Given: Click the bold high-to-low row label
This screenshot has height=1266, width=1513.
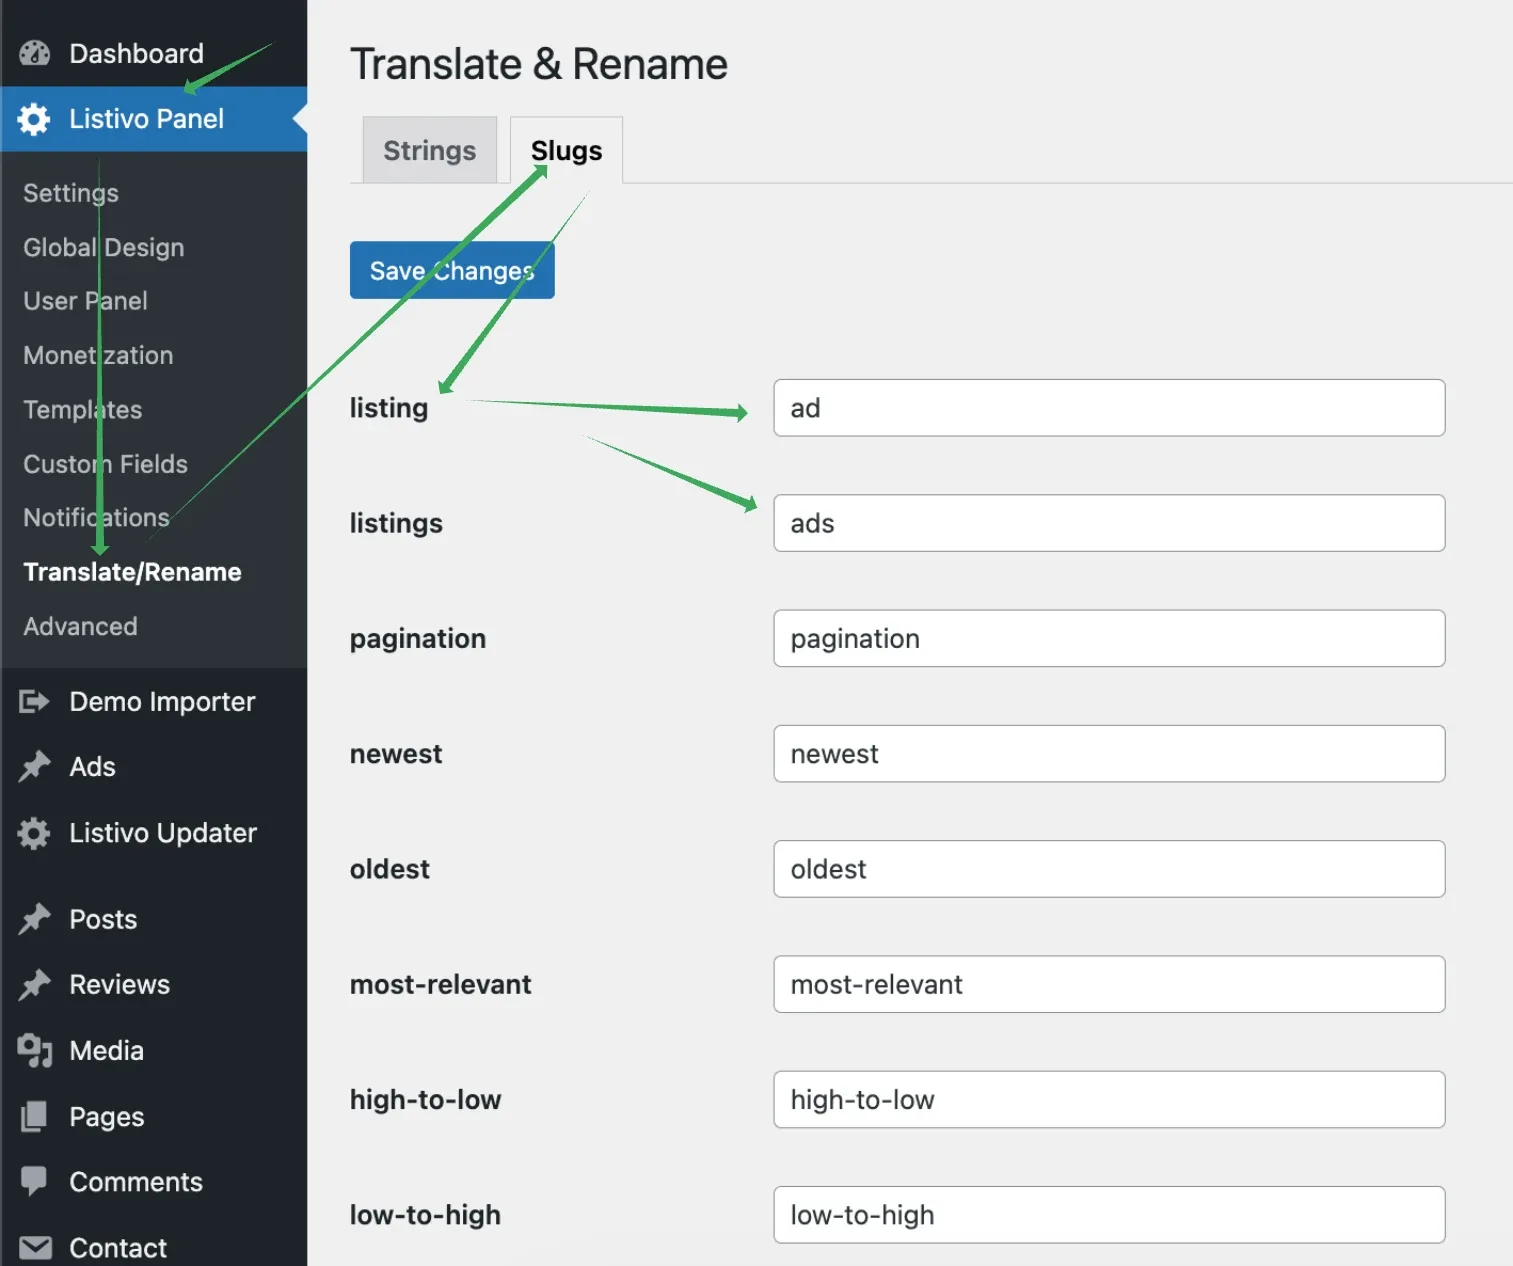Looking at the screenshot, I should [425, 1100].
